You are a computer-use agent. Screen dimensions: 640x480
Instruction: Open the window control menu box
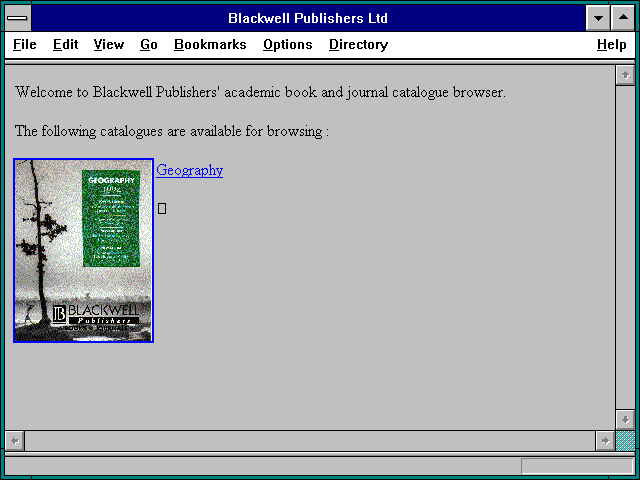18,18
